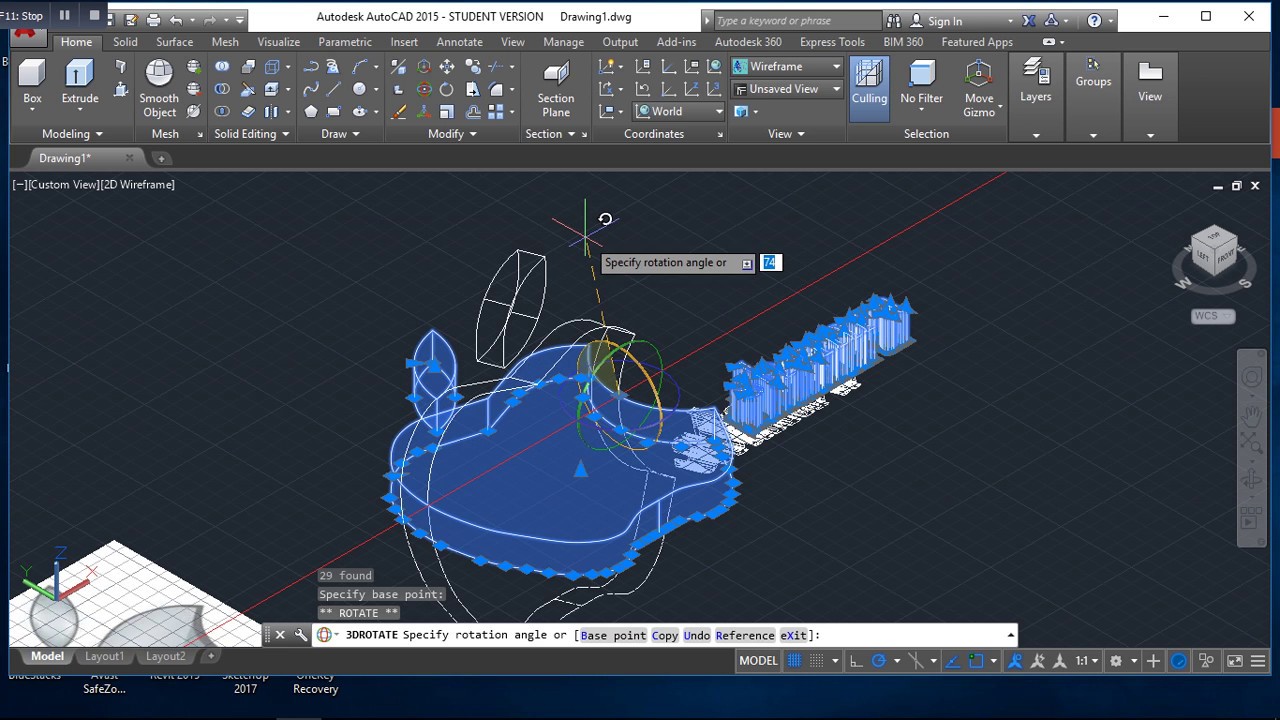Click the rotation angle input field
Image resolution: width=1280 pixels, height=720 pixels.
(x=769, y=262)
